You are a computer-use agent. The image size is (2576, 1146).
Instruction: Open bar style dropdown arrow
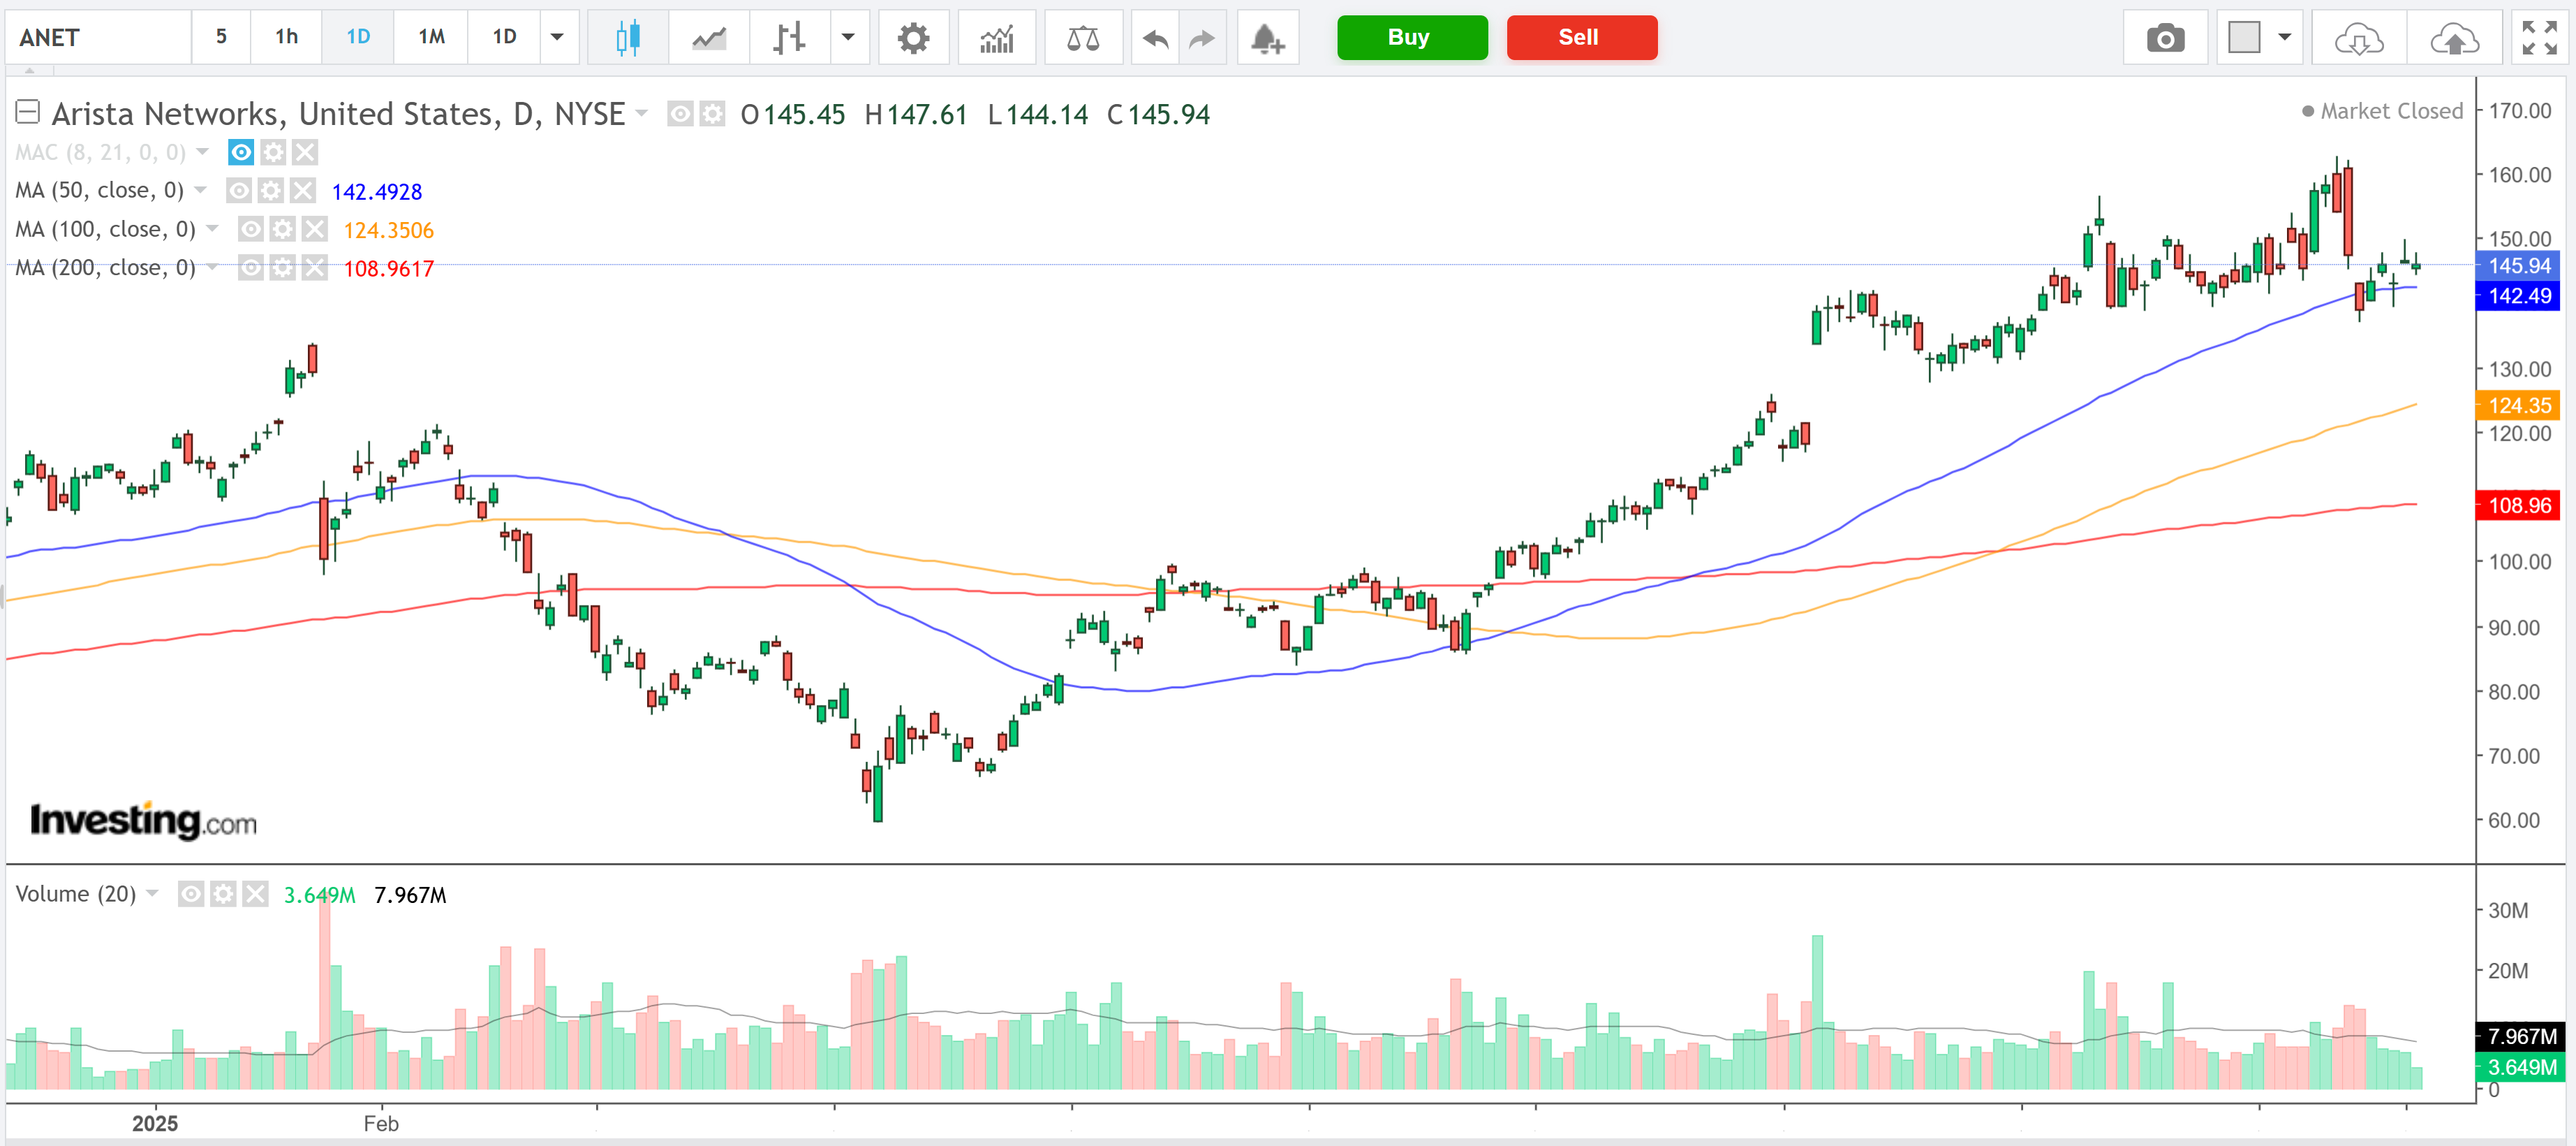coord(848,38)
